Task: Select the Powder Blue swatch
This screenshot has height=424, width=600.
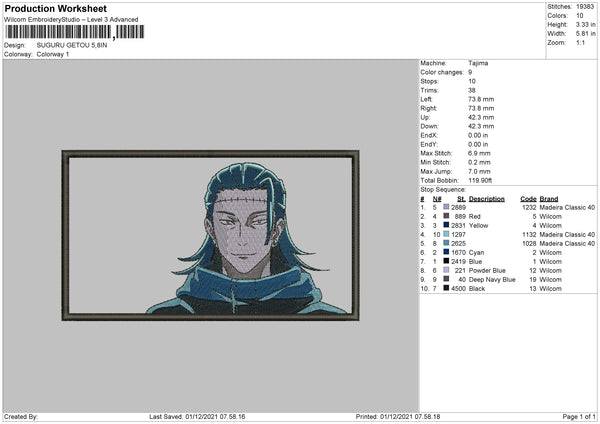Action: (x=446, y=270)
